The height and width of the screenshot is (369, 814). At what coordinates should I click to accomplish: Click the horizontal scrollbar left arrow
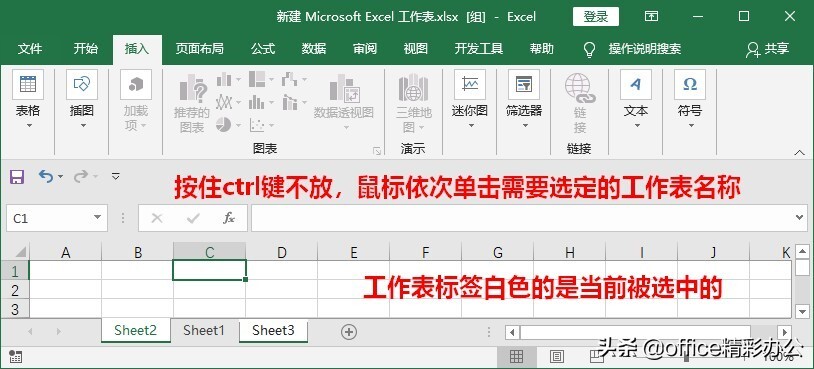point(512,332)
